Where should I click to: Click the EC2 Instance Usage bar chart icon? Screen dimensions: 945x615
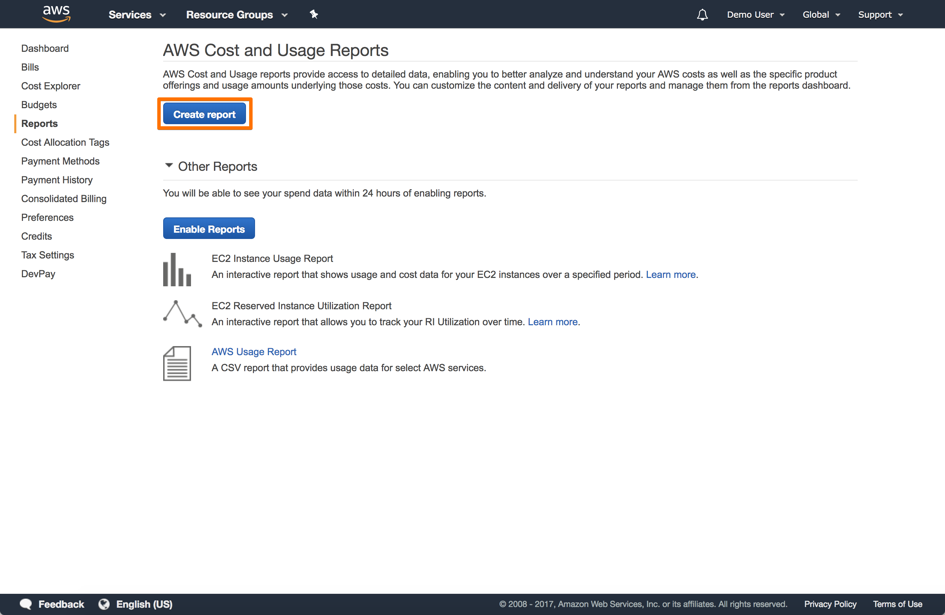point(177,269)
